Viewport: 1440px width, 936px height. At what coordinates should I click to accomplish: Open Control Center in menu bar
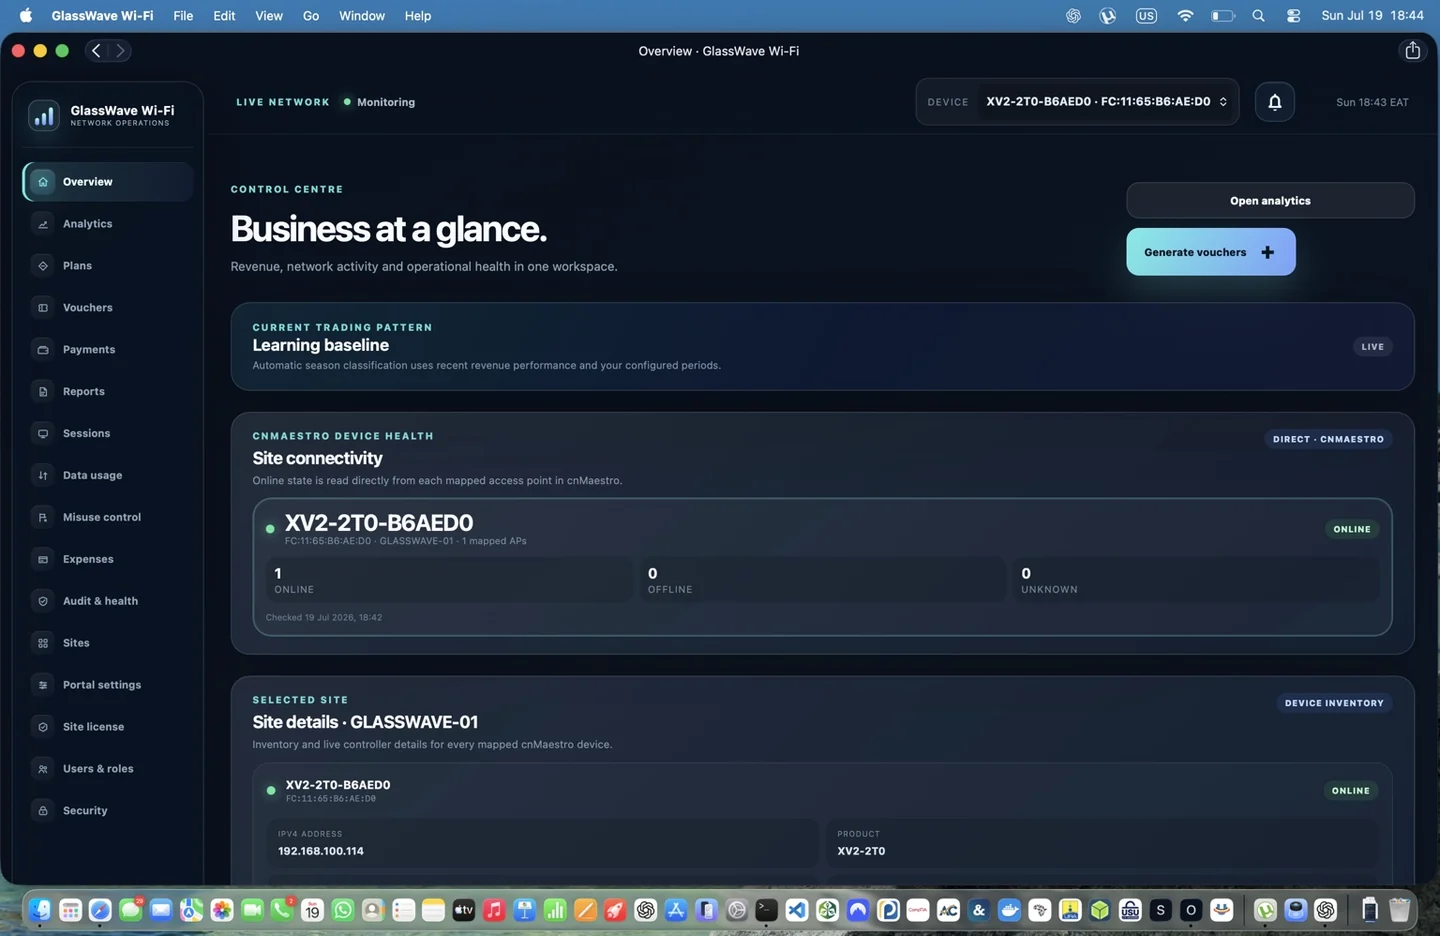tap(1293, 16)
